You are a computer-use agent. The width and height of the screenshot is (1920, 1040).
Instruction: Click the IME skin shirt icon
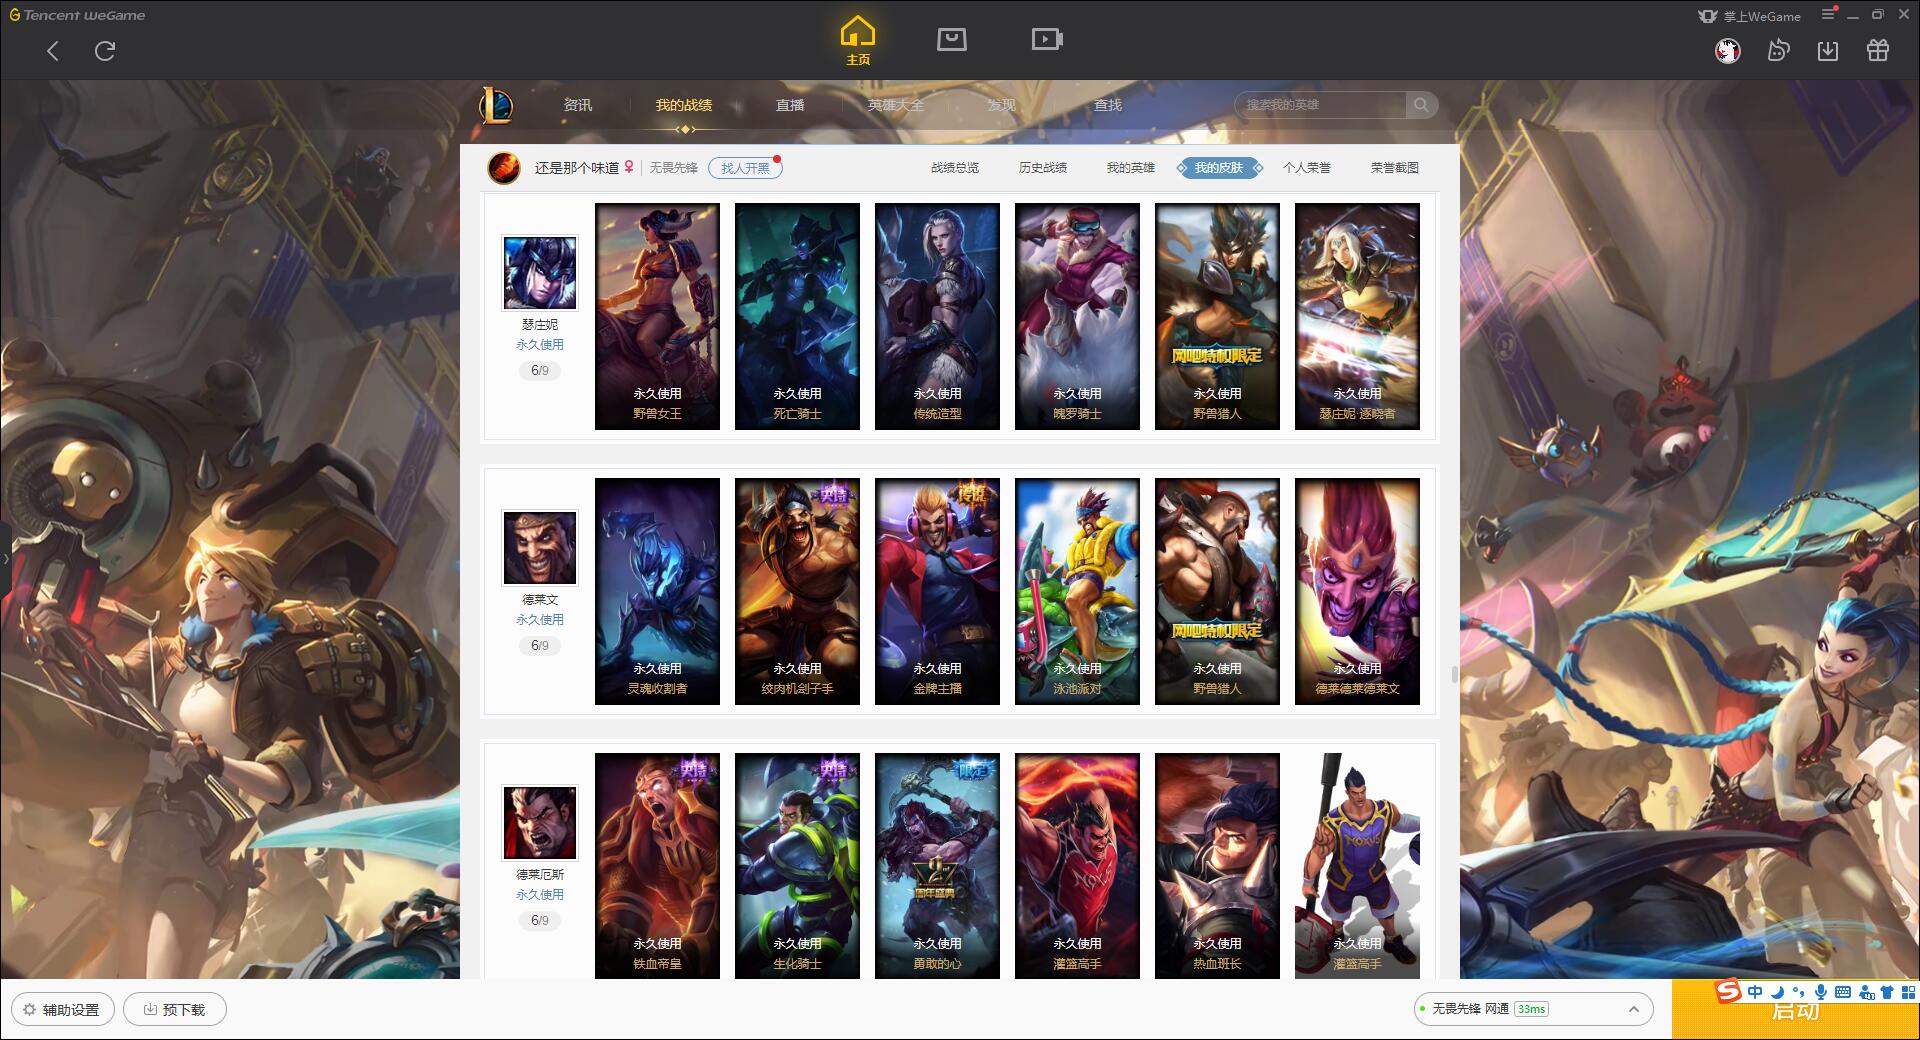[1887, 992]
